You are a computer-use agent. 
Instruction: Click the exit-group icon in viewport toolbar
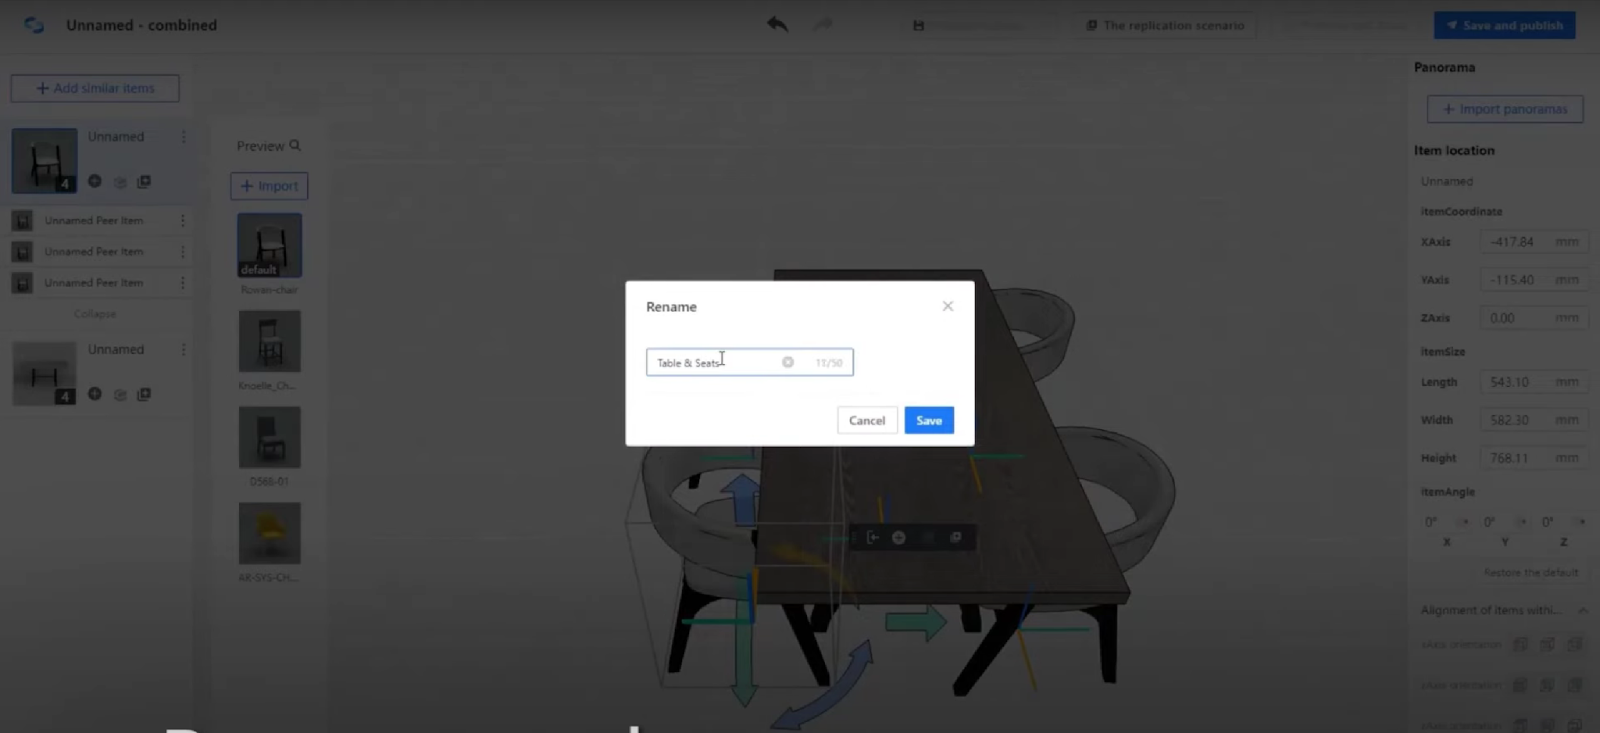tap(872, 537)
